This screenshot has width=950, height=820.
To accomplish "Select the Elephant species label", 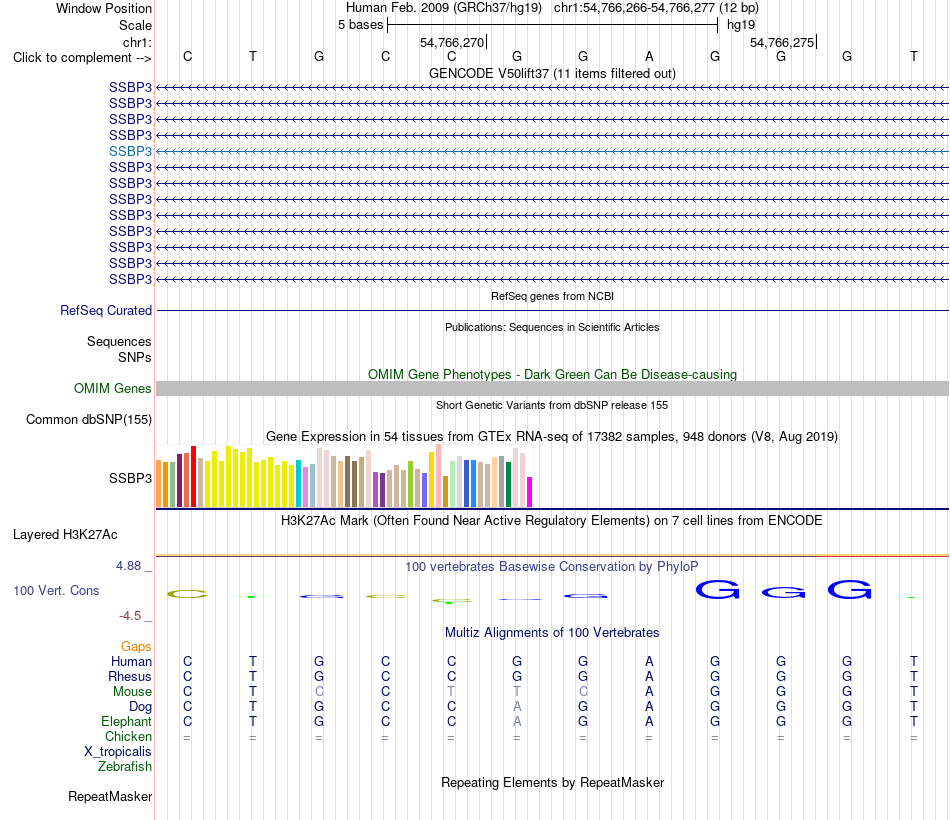I will click(126, 721).
